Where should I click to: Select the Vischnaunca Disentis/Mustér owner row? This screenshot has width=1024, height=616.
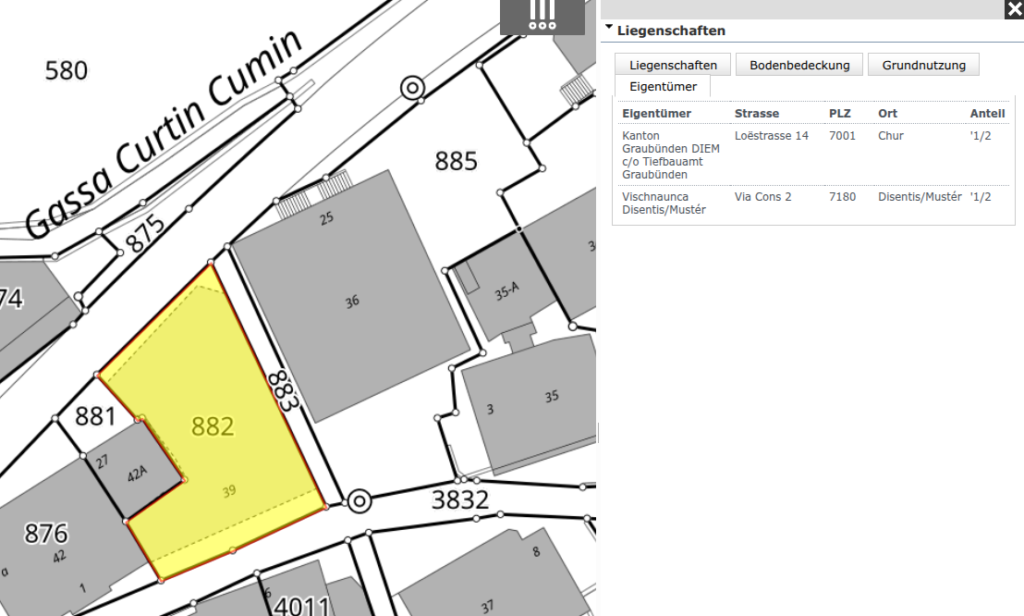[810, 203]
